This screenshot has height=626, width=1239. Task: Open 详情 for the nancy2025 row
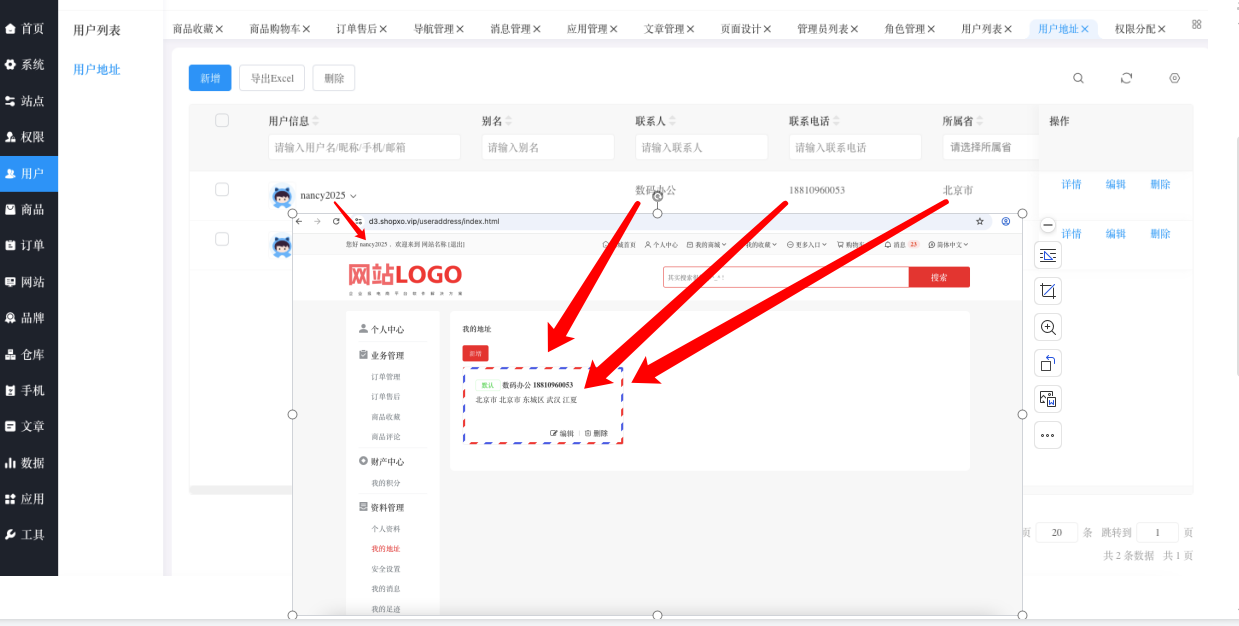click(1071, 184)
